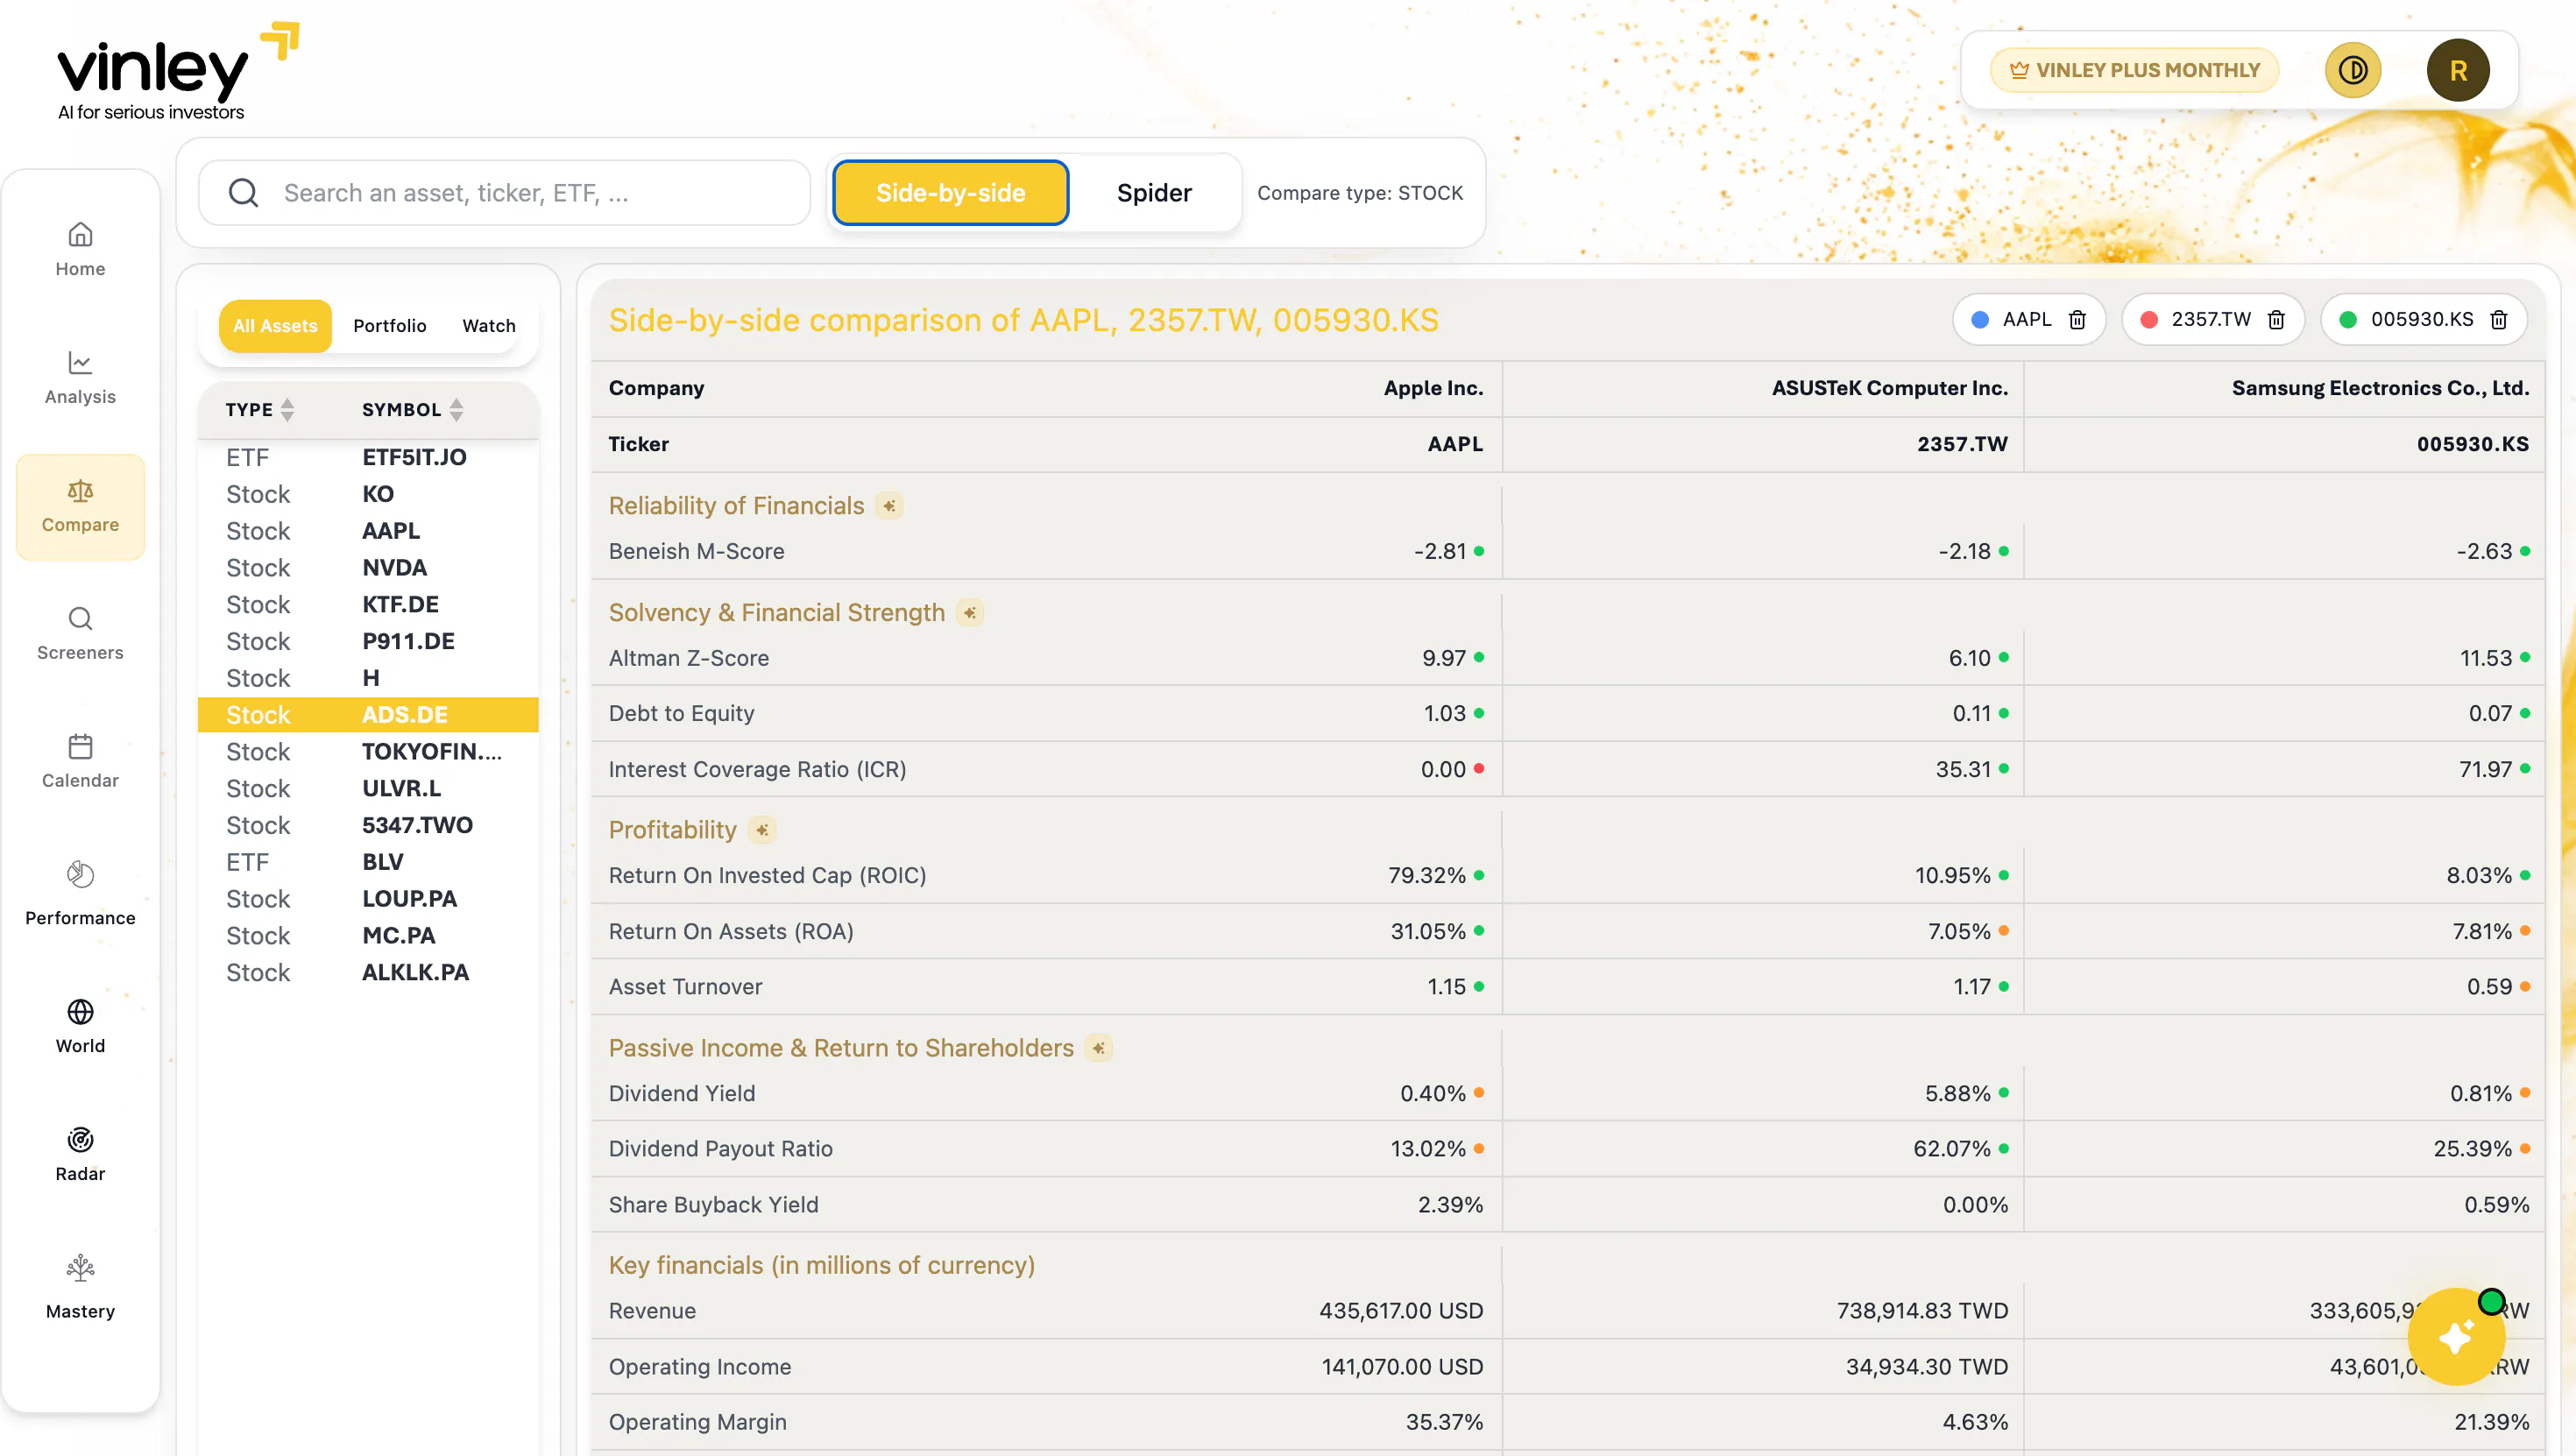Click the vinley logo

pos(178,72)
